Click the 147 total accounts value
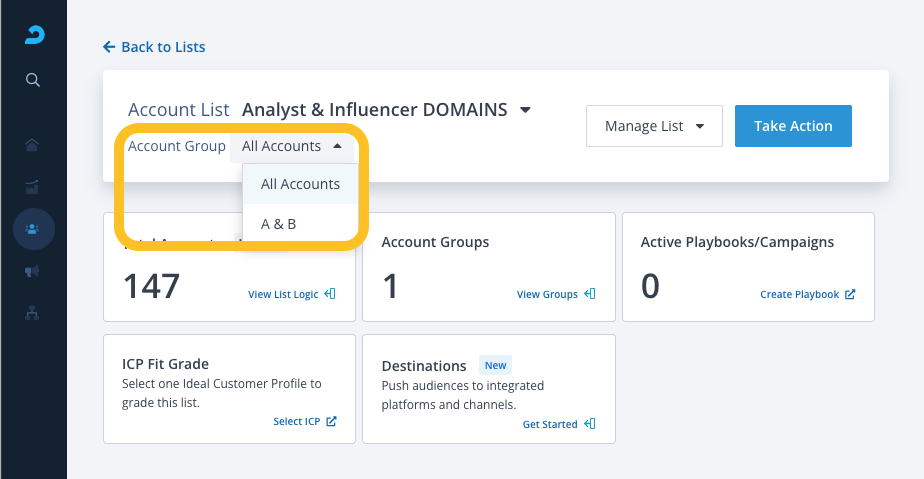 pos(151,286)
